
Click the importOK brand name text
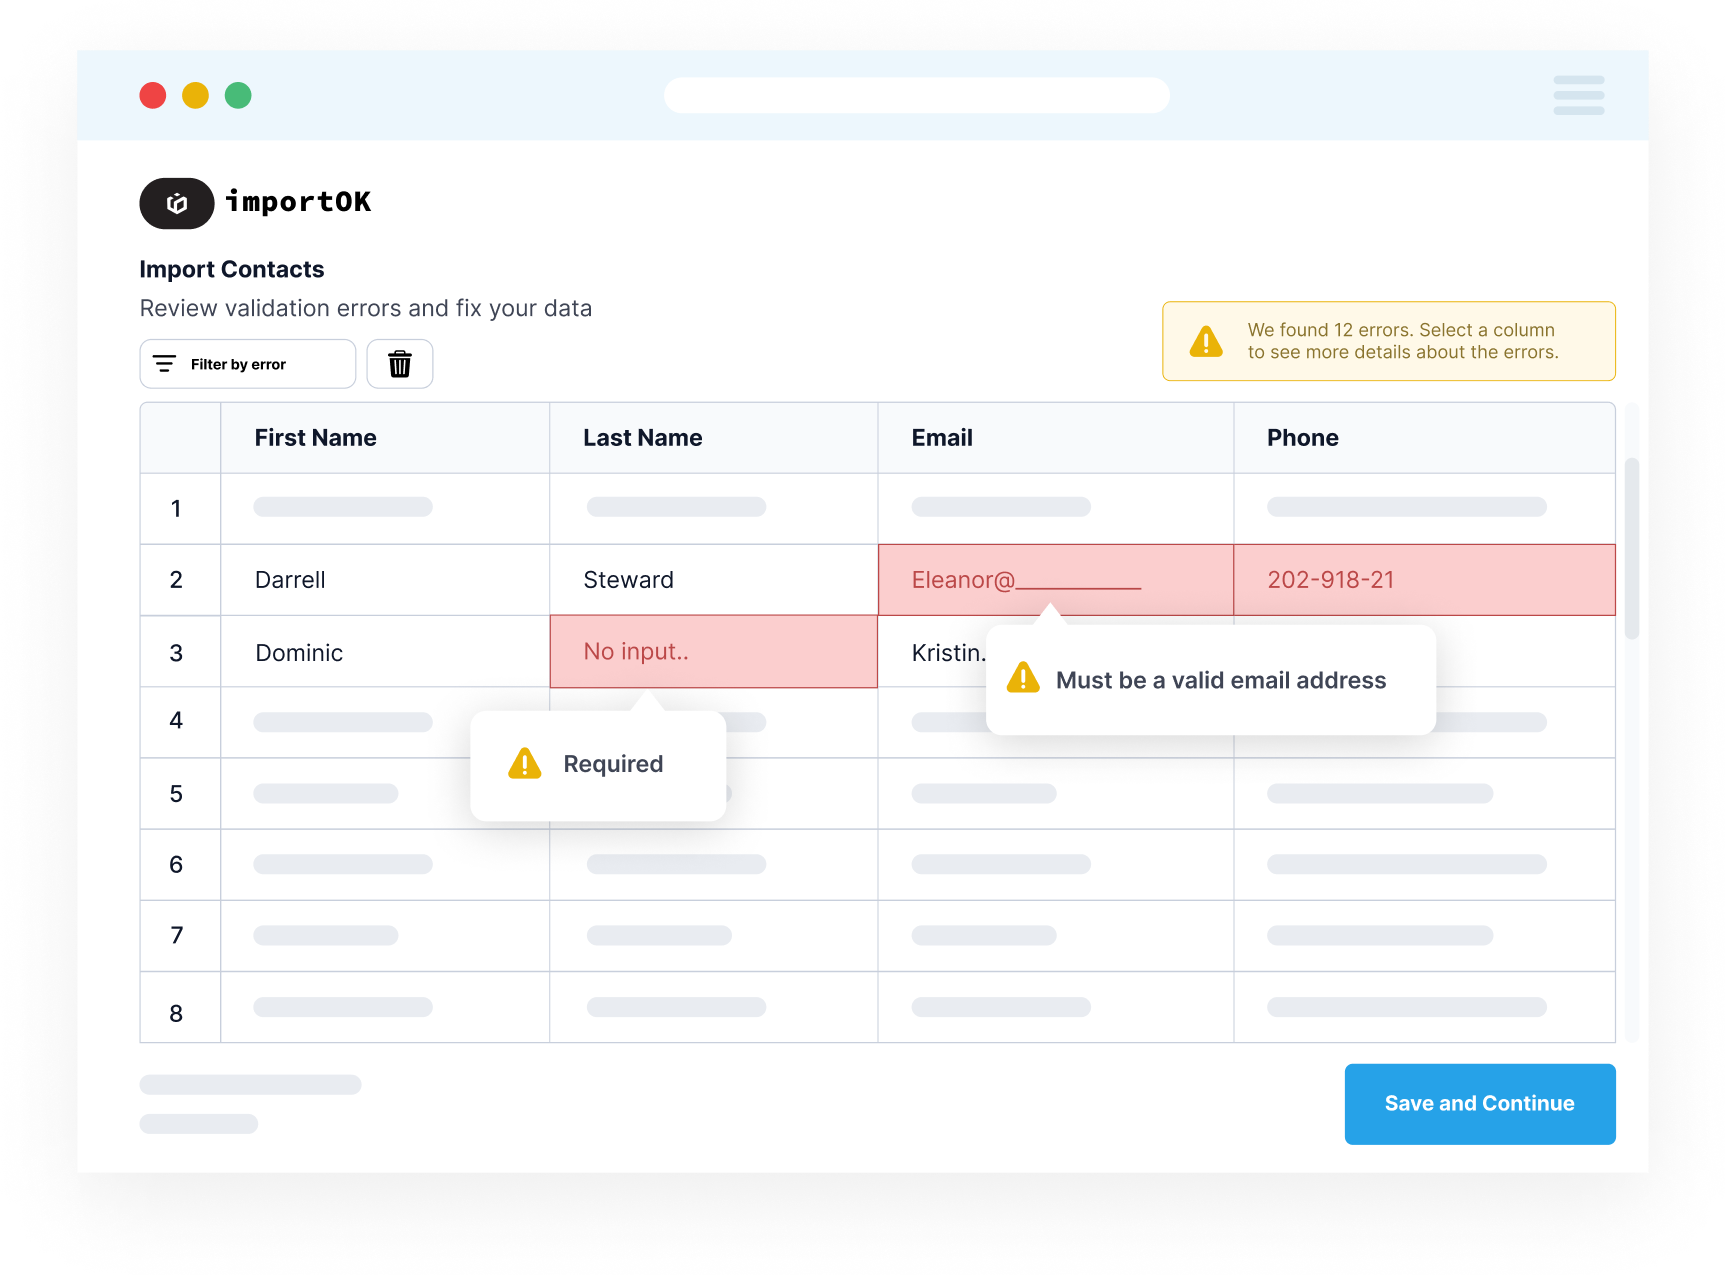pyautogui.click(x=298, y=202)
